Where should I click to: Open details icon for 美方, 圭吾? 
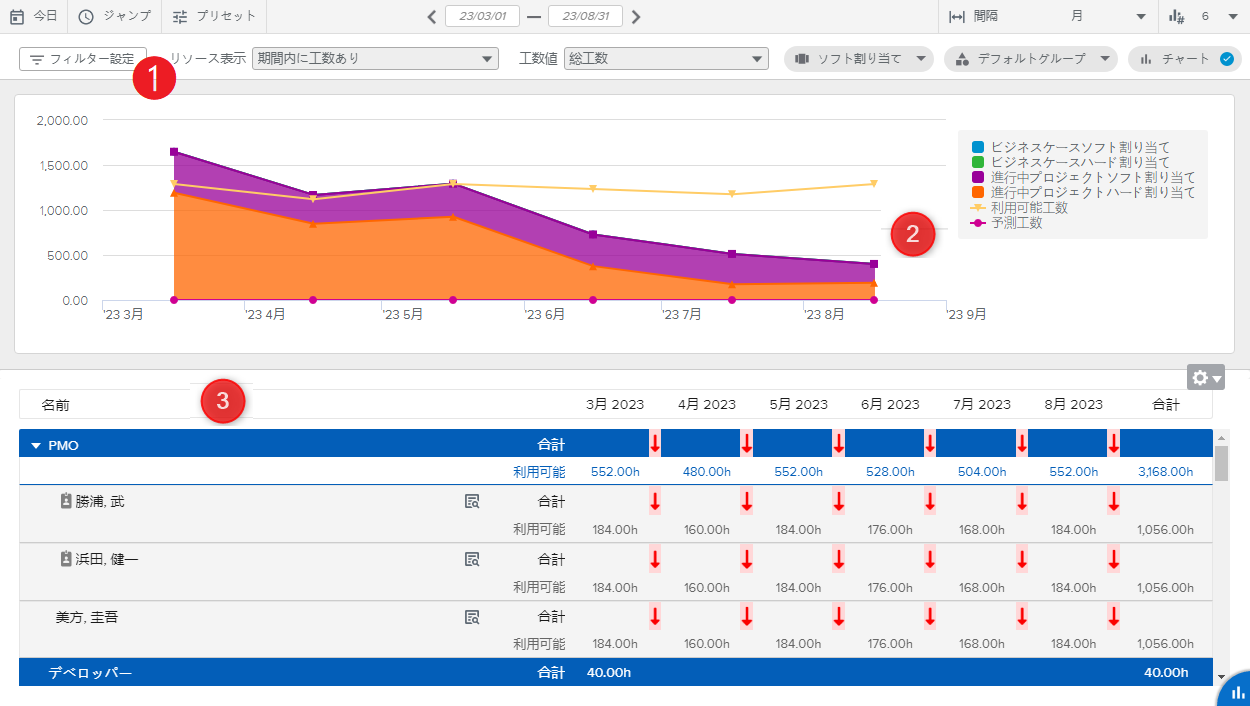(472, 618)
